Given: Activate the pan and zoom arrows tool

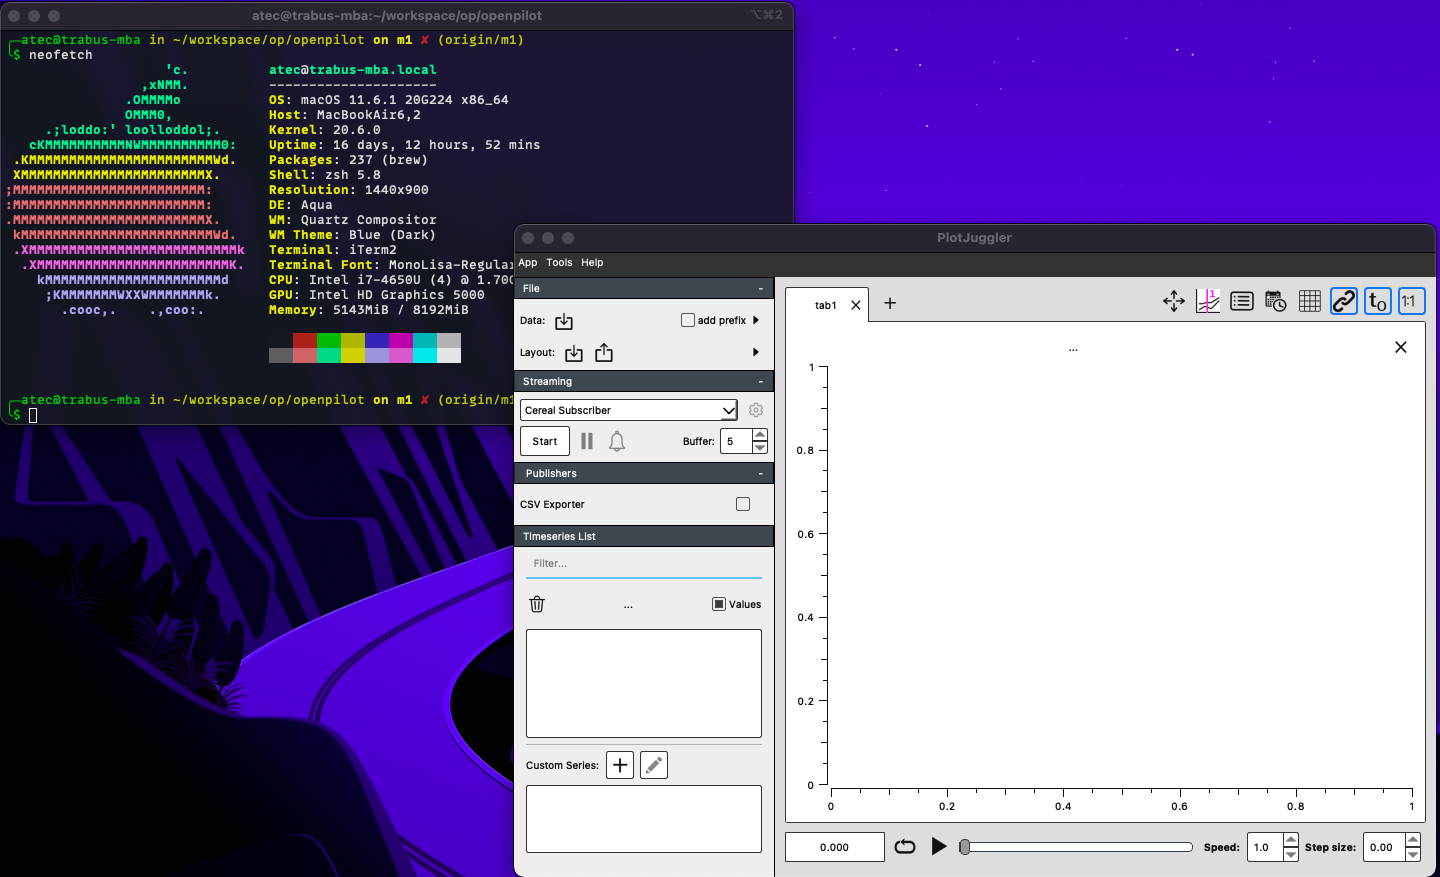Looking at the screenshot, I should [x=1173, y=301].
